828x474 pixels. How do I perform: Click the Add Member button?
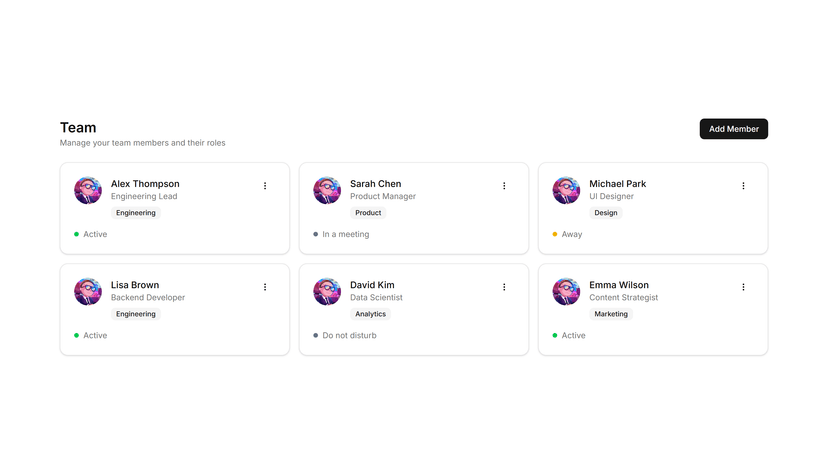pos(733,129)
